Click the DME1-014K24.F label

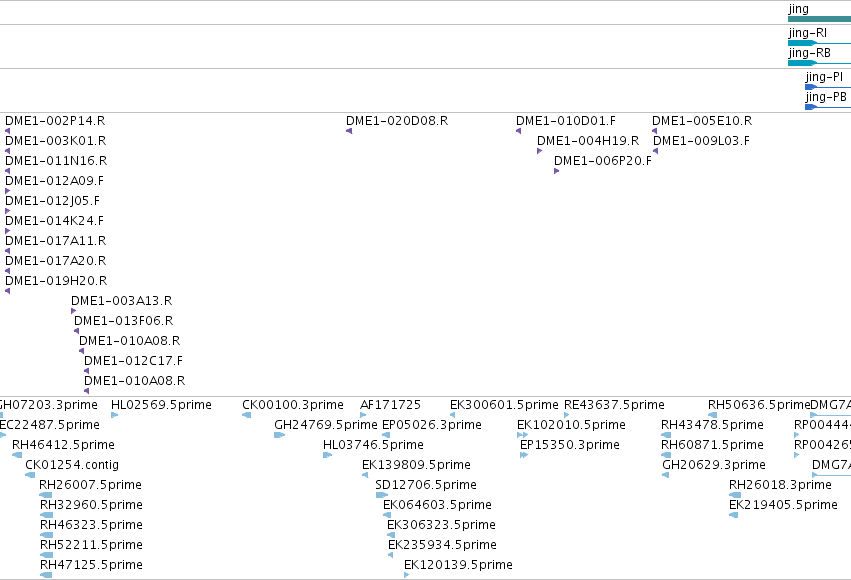pos(54,221)
